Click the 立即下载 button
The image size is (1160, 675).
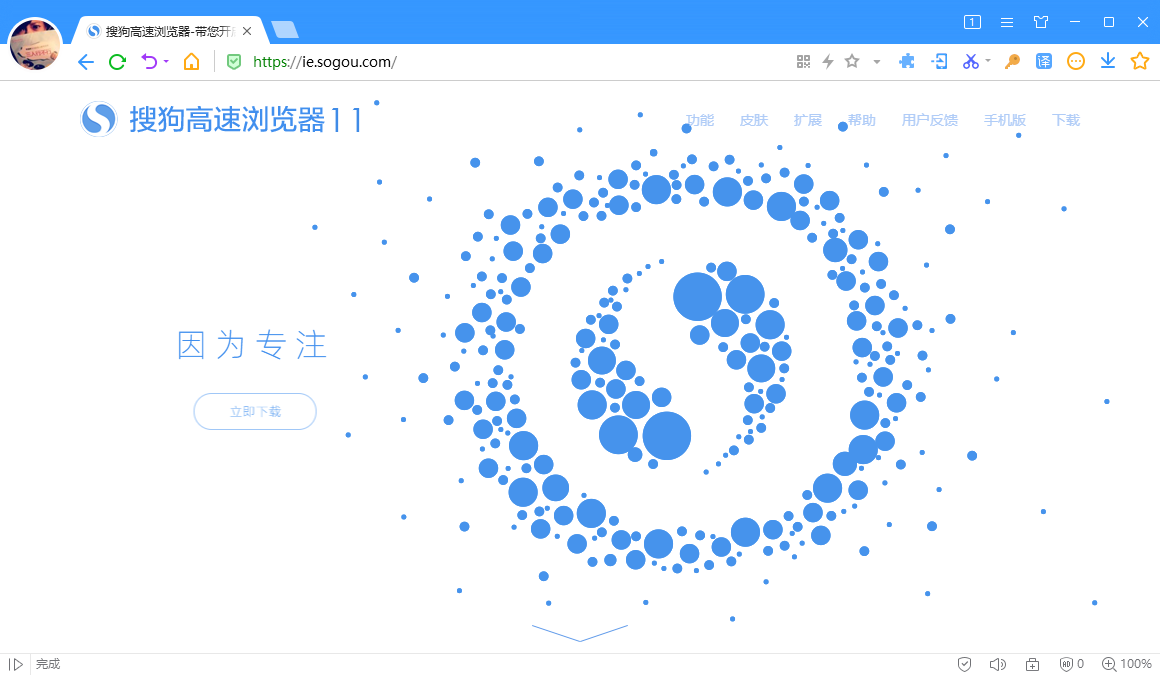[255, 412]
